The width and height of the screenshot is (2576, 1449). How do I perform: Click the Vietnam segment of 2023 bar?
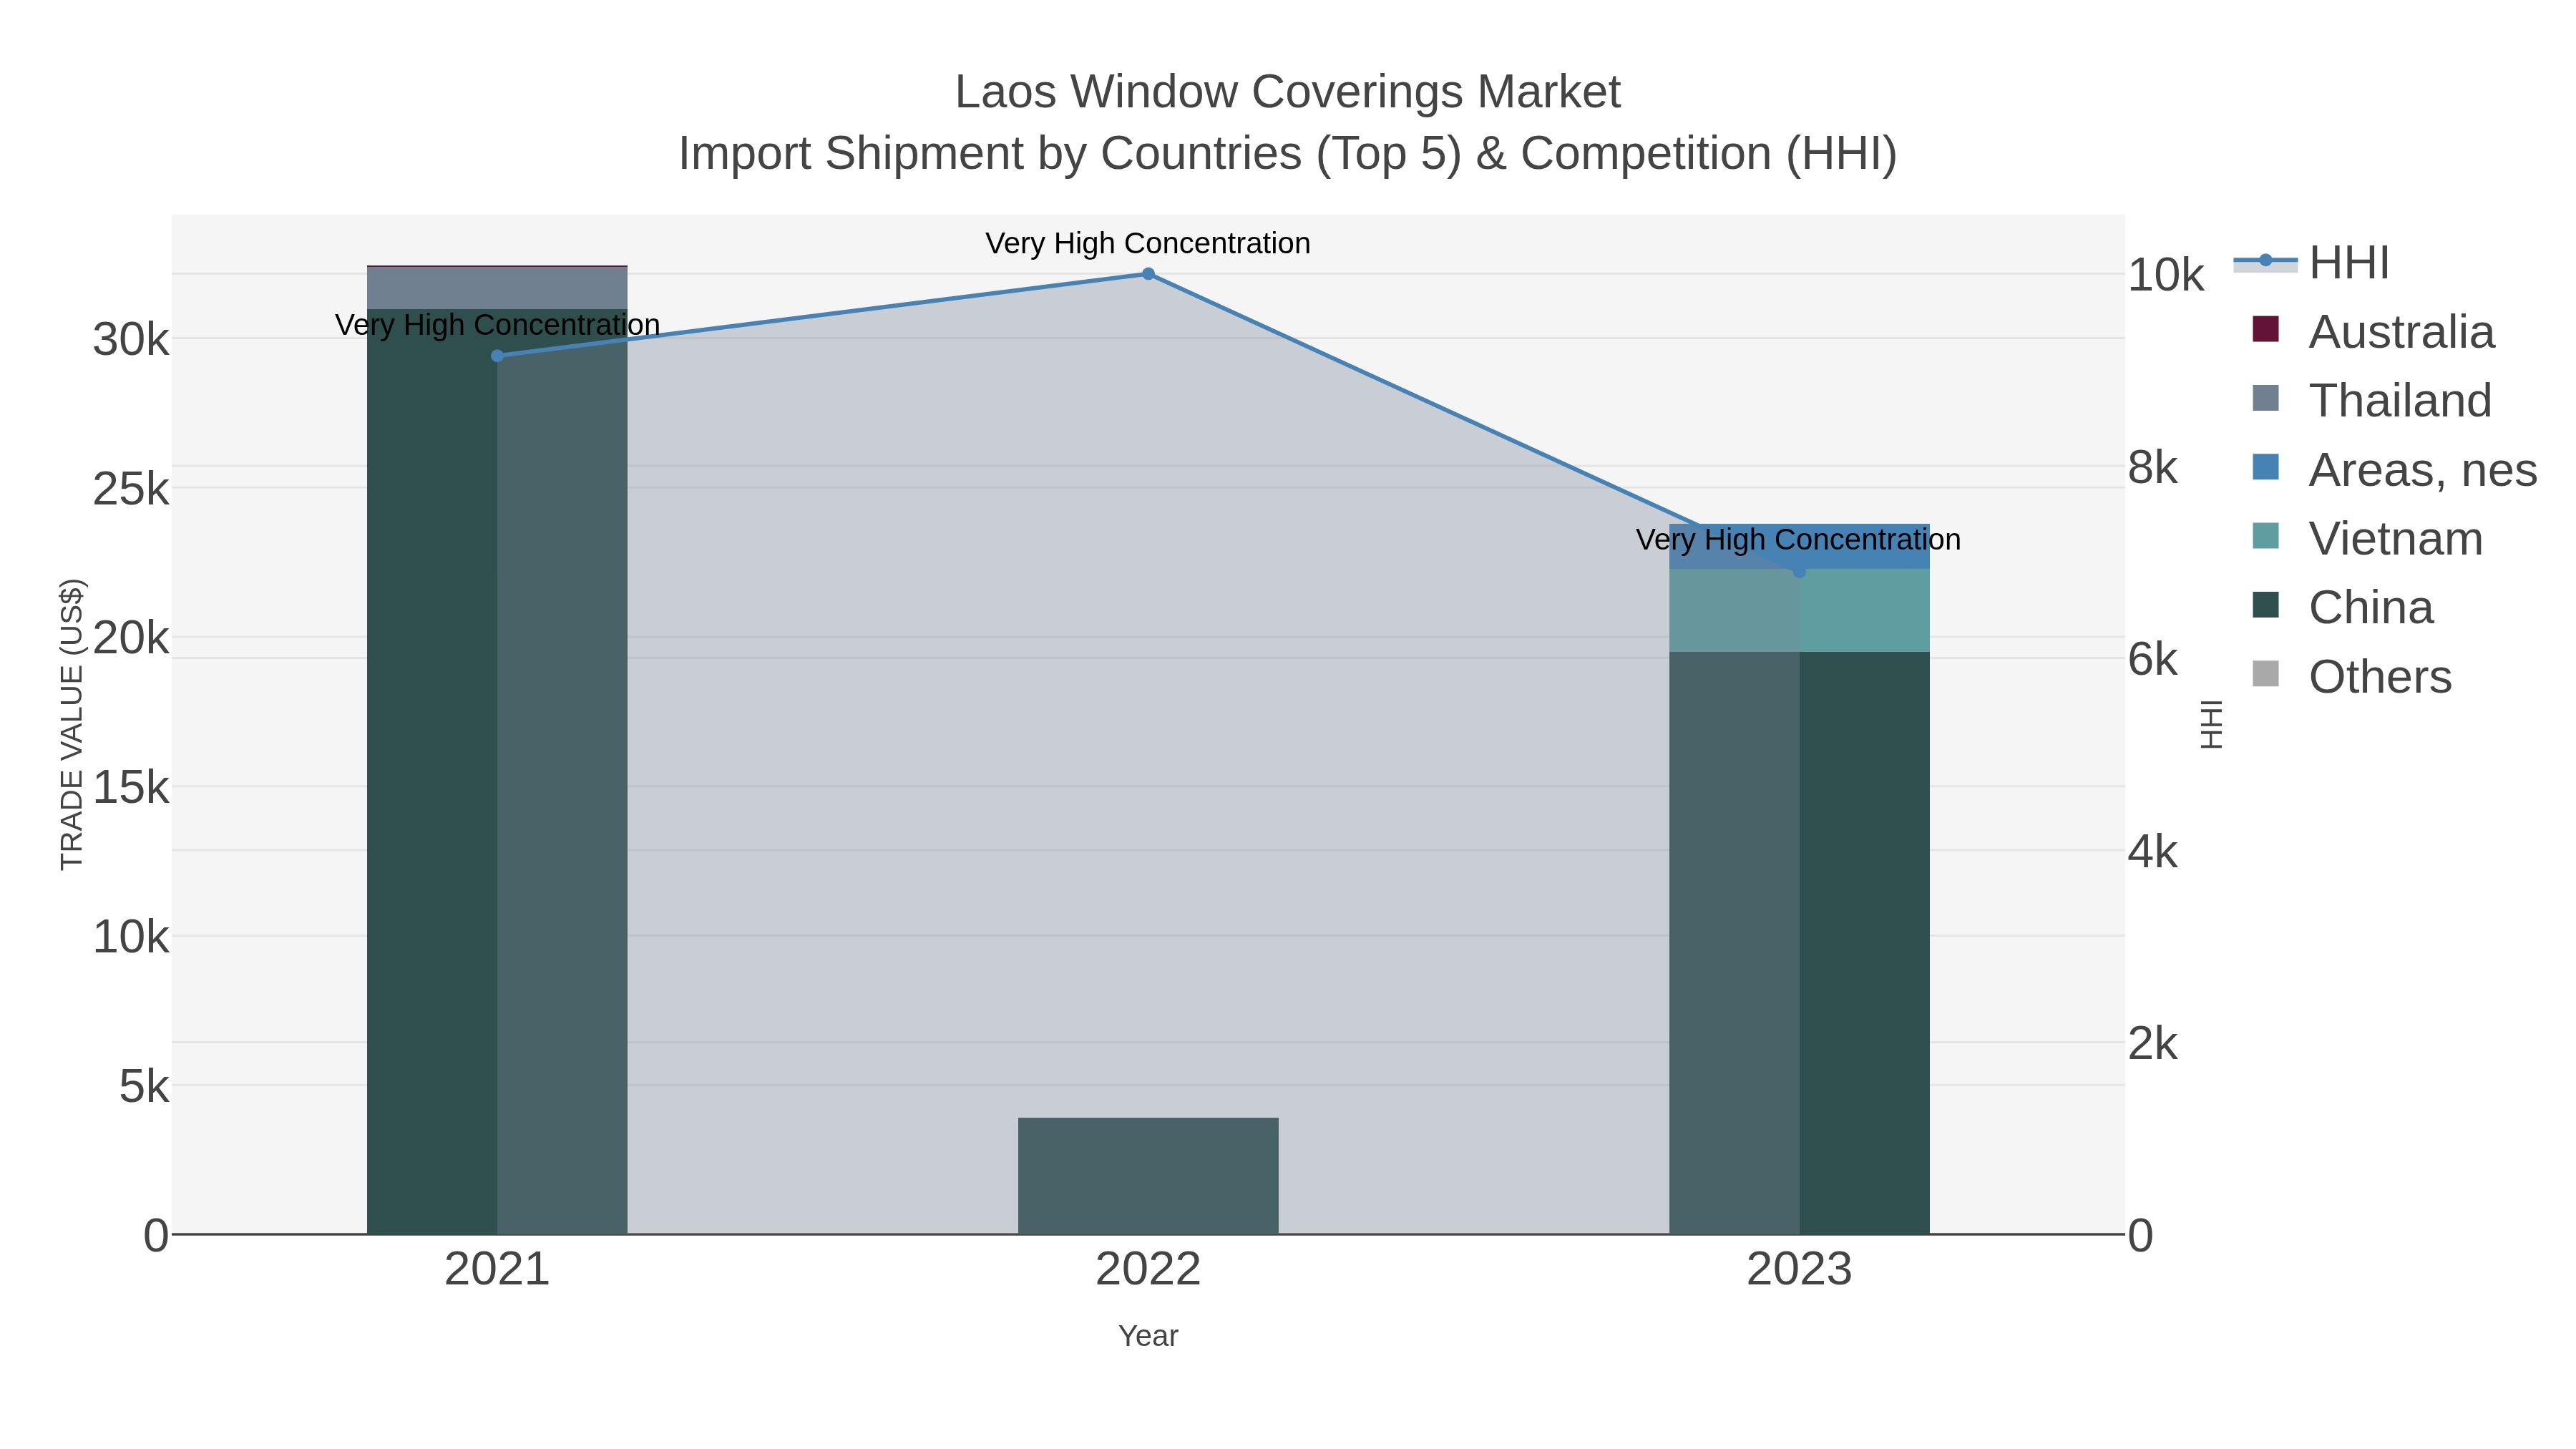coord(1799,611)
